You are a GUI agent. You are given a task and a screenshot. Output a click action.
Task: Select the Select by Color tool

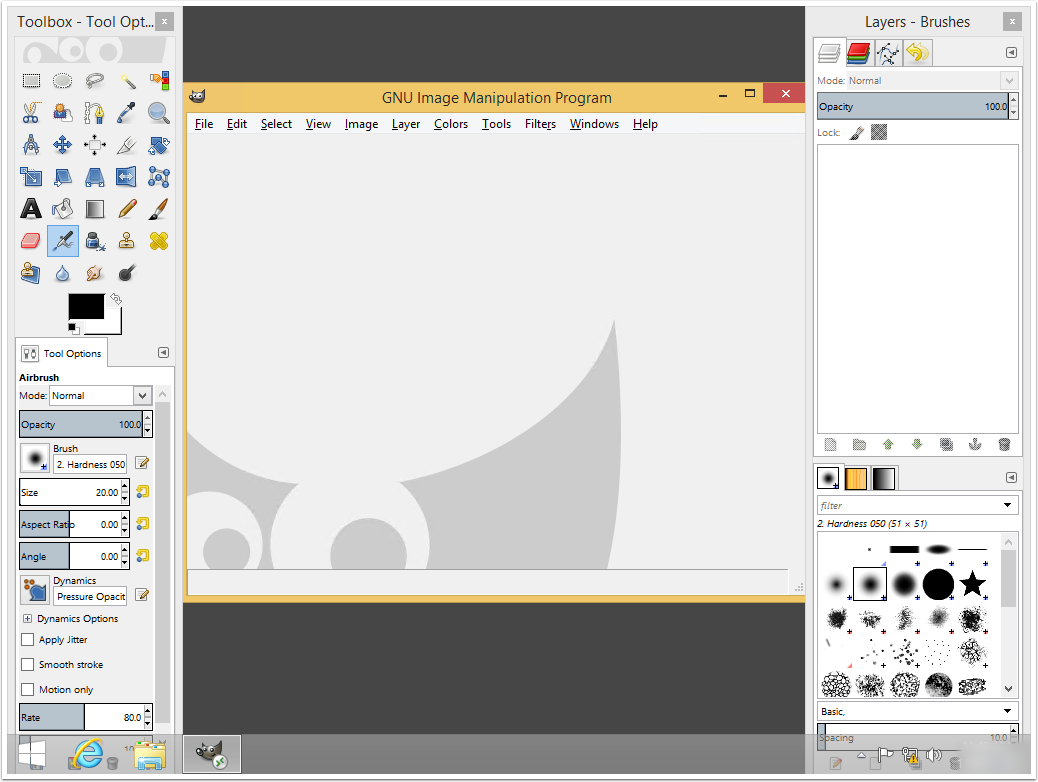point(159,81)
